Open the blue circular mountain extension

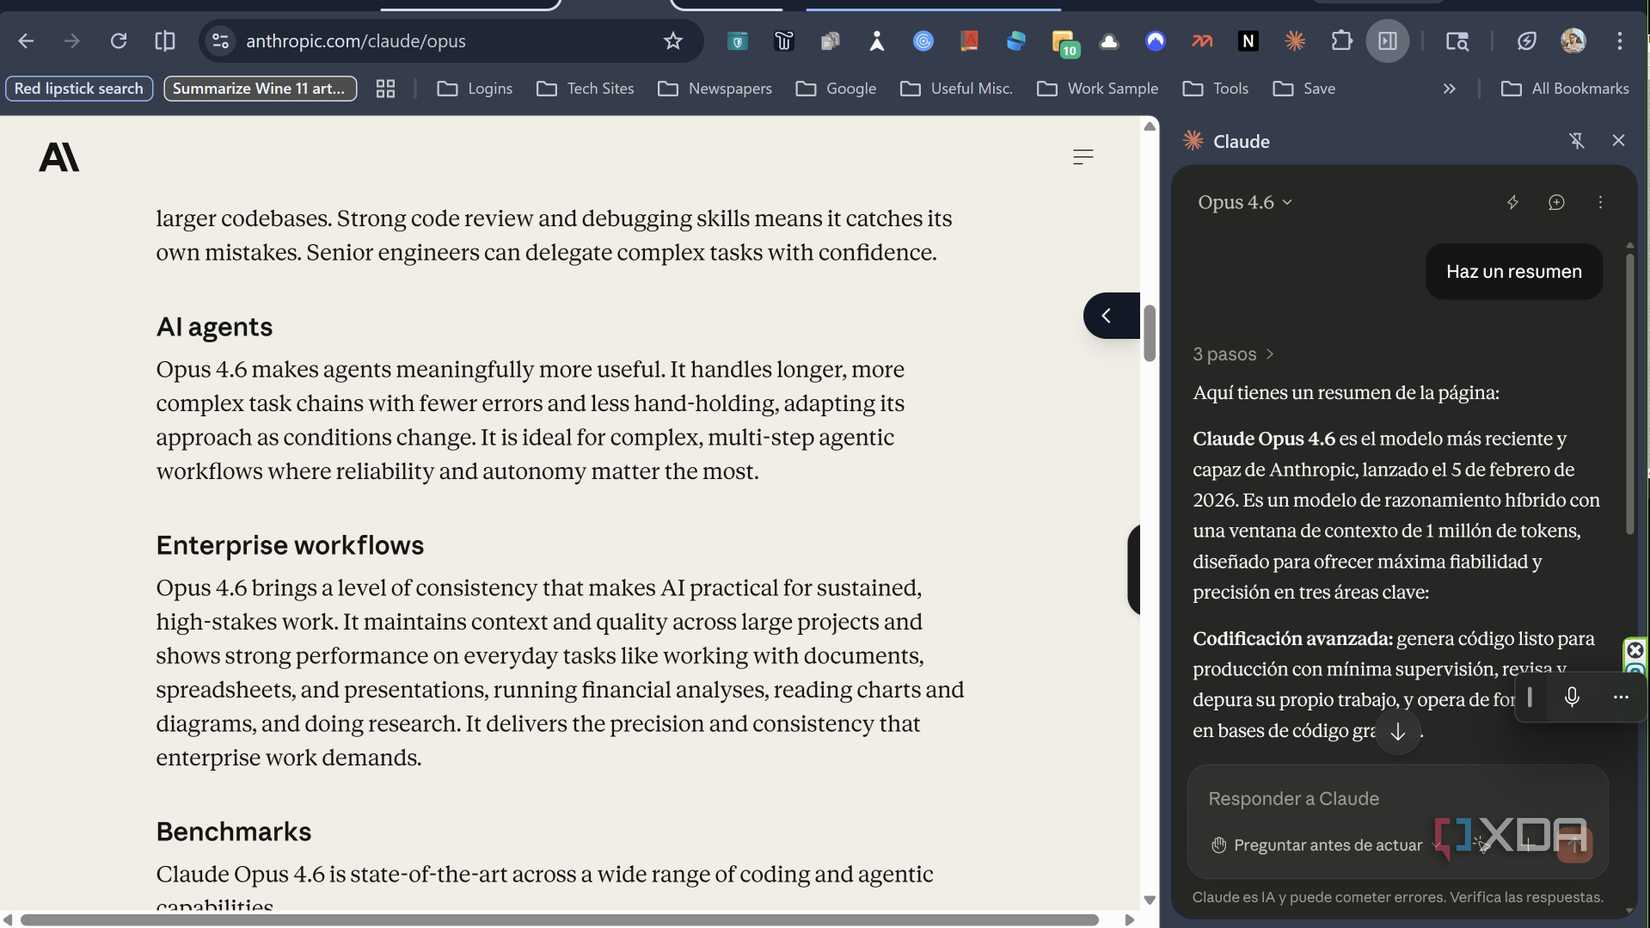point(1155,41)
